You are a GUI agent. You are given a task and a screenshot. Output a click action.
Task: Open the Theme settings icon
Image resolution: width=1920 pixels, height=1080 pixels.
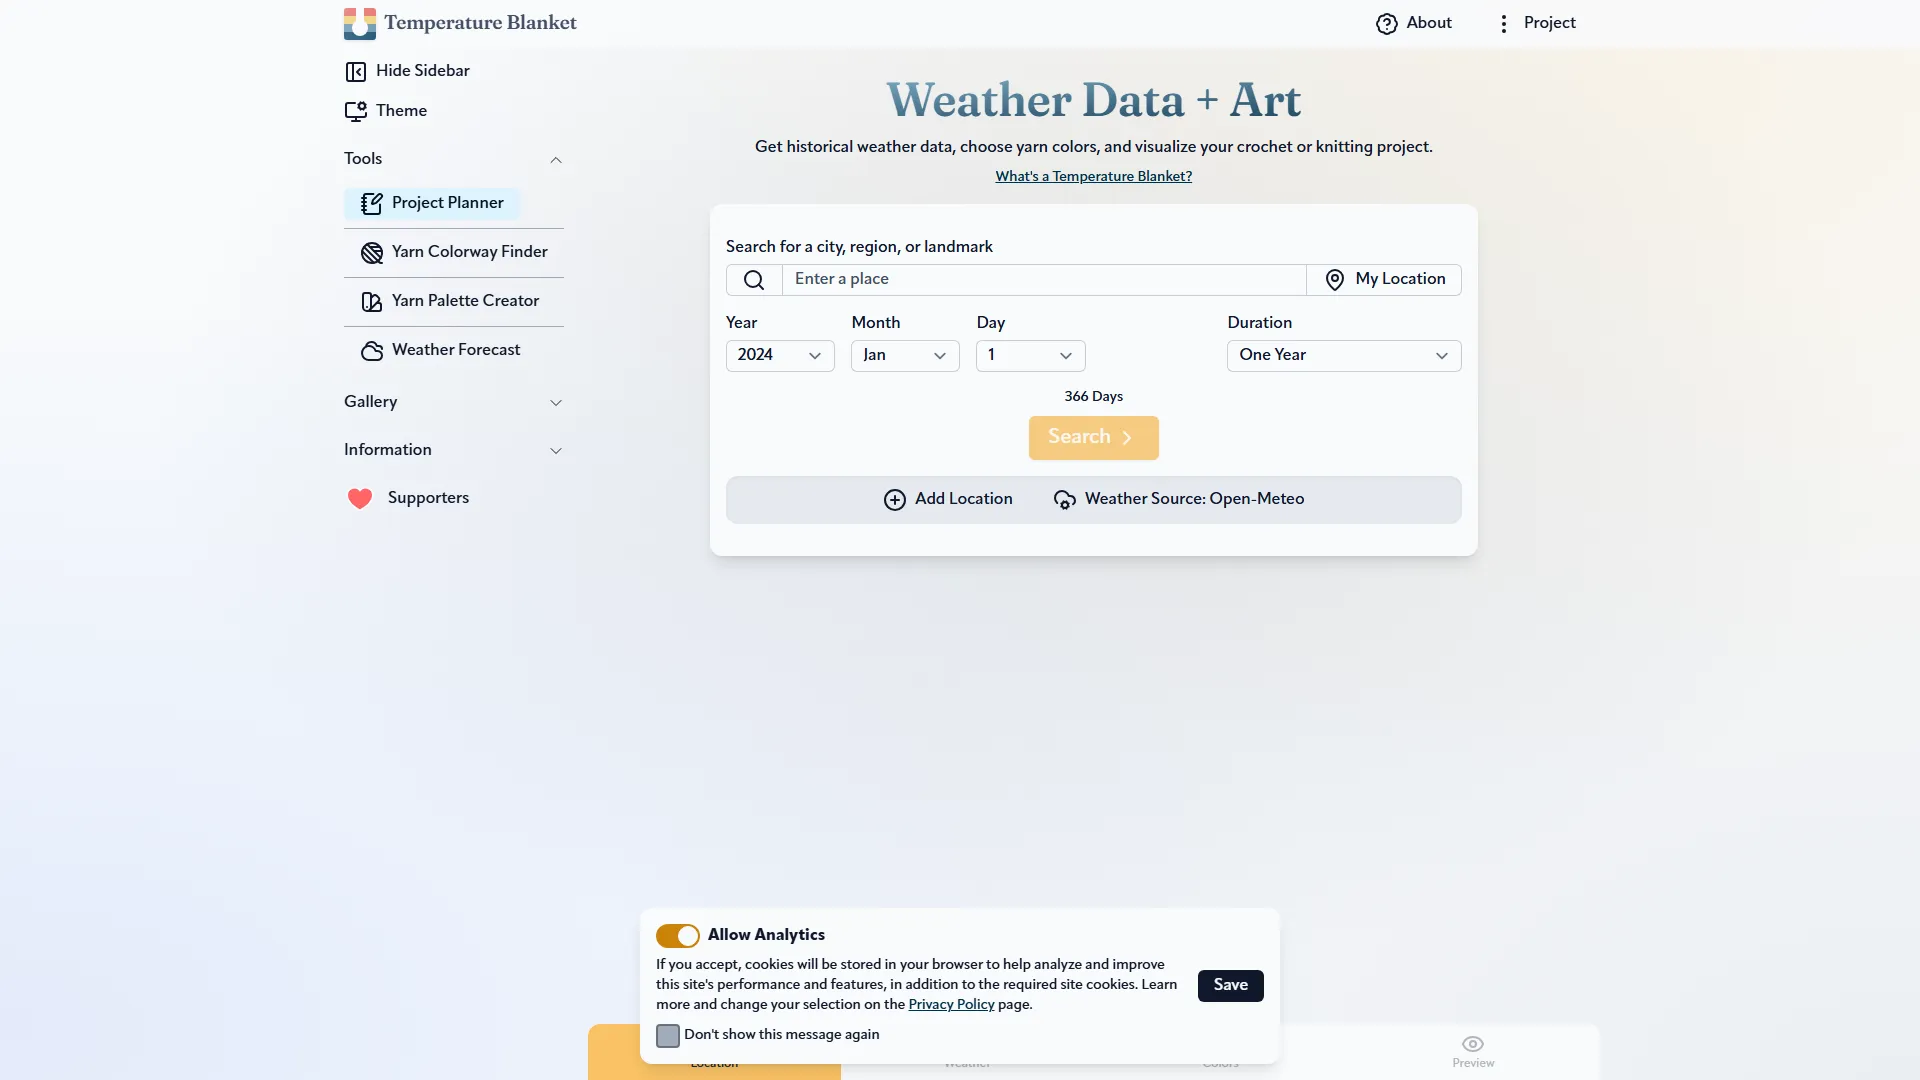357,111
